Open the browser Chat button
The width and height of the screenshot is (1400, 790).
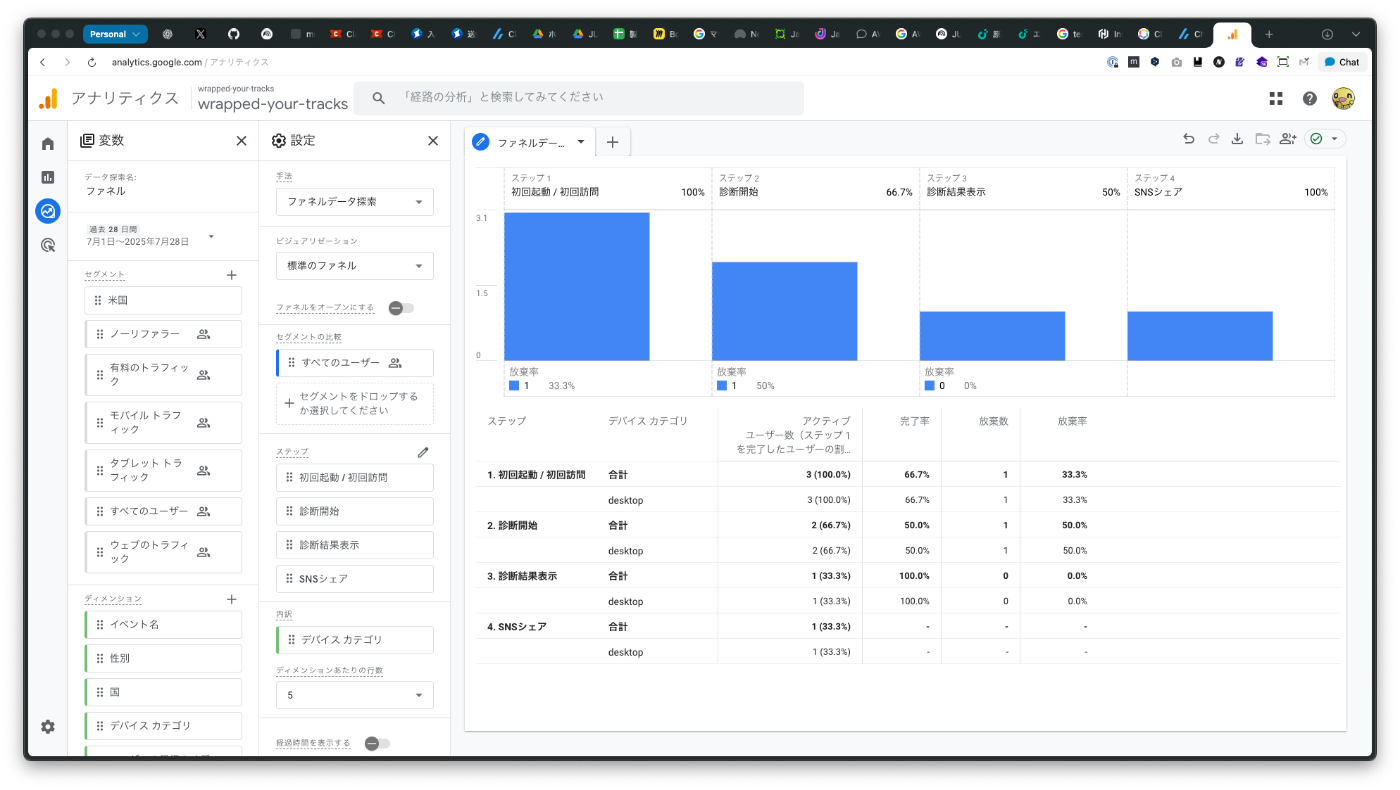click(1341, 62)
